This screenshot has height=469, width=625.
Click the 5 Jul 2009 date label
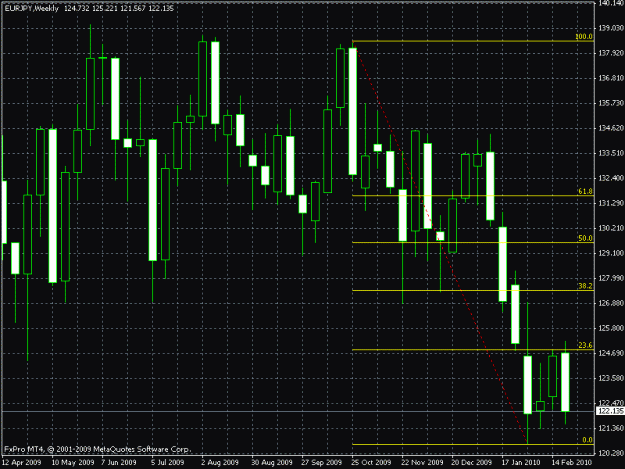[x=168, y=463]
